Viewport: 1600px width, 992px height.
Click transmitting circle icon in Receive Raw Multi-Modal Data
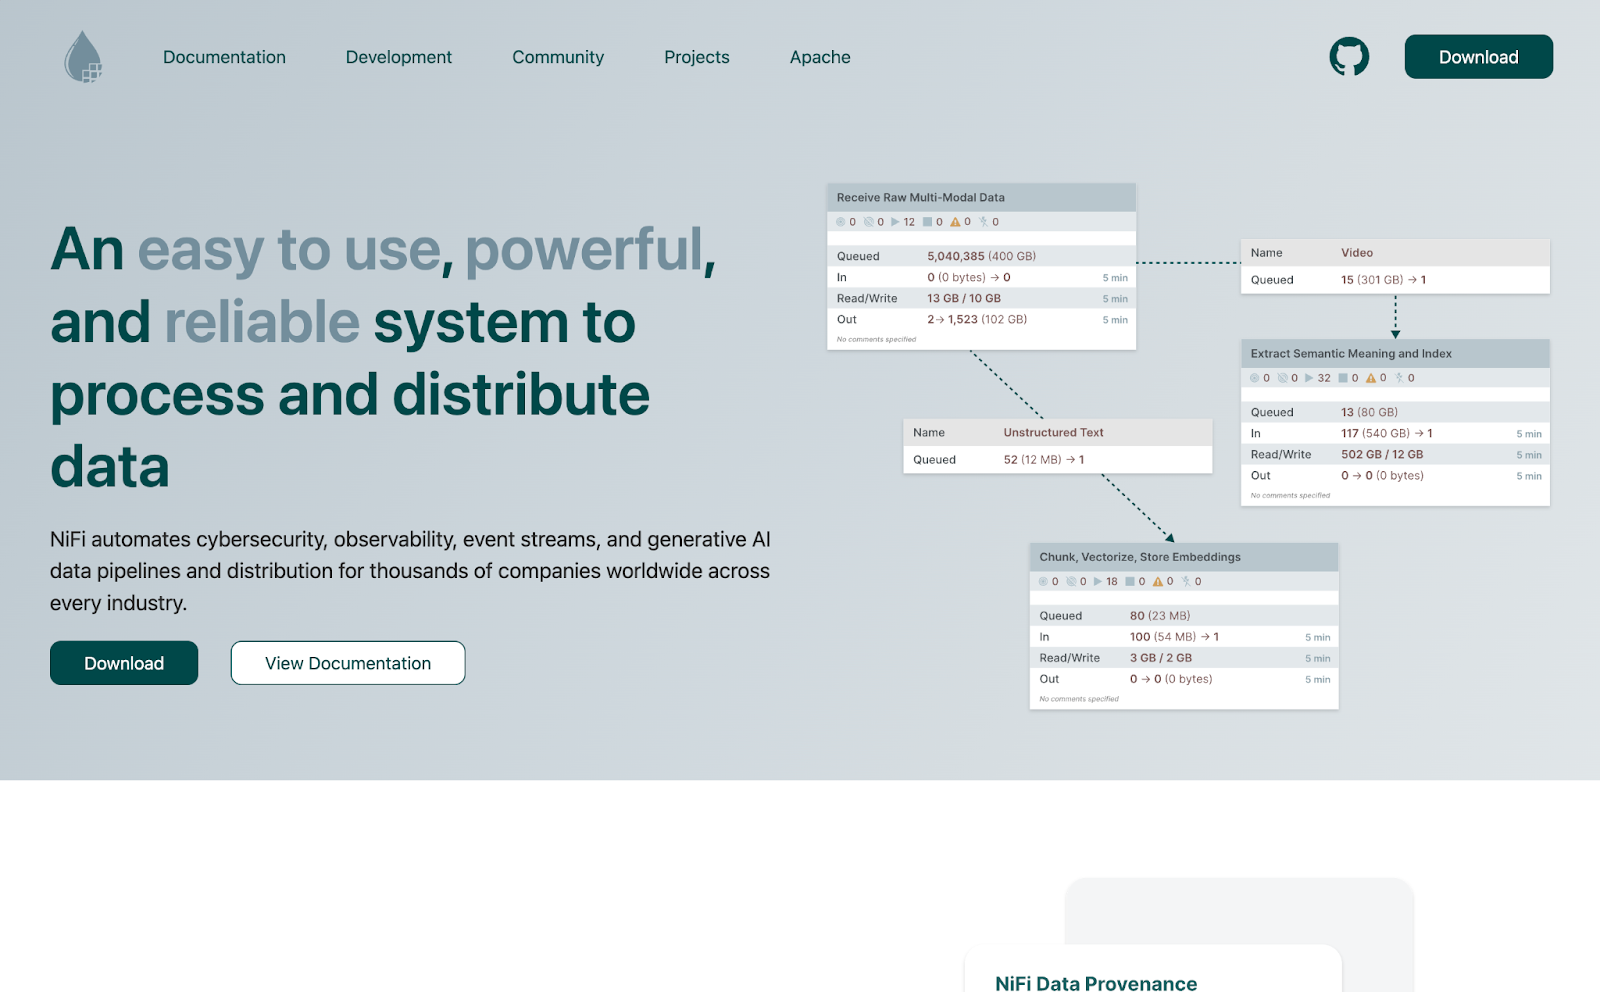841,222
